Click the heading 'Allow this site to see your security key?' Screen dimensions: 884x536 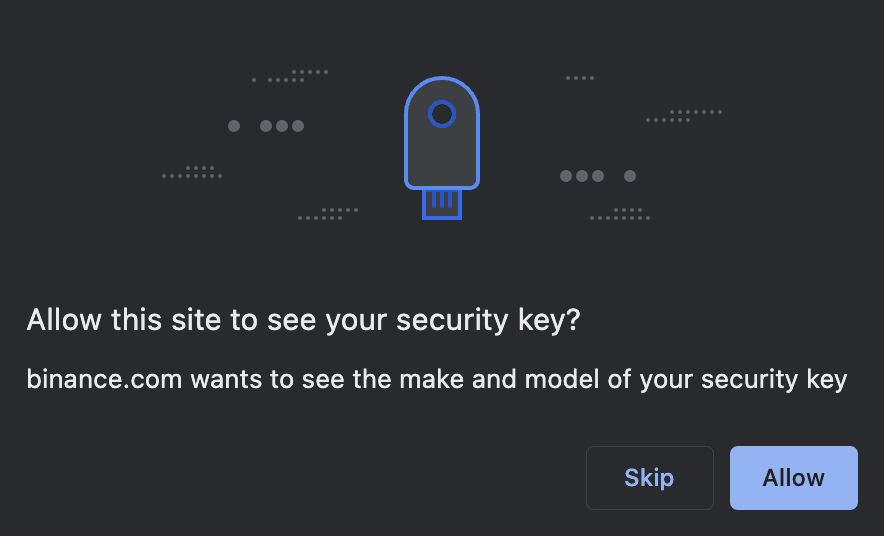303,320
